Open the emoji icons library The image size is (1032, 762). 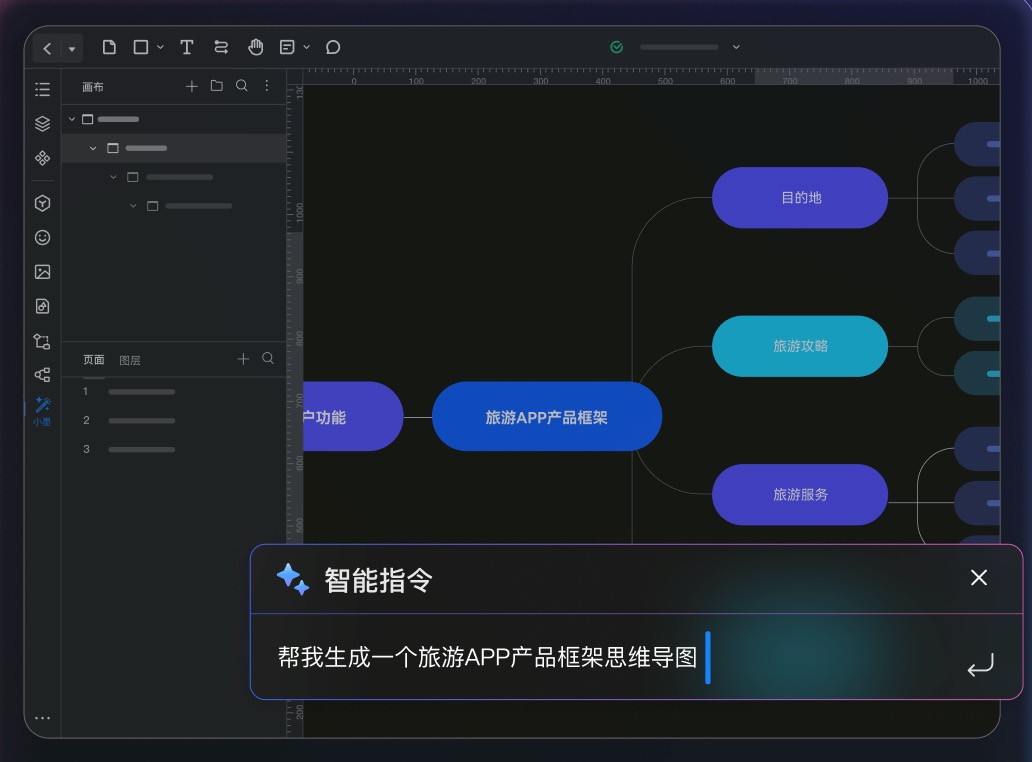click(42, 238)
